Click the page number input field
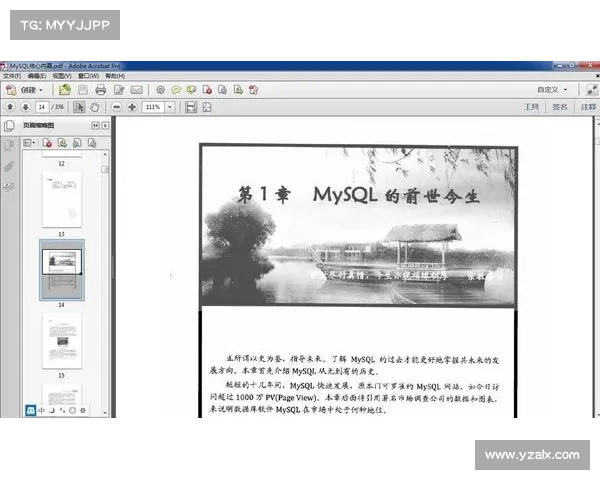Viewport: 600px width, 480px height. tap(43, 107)
